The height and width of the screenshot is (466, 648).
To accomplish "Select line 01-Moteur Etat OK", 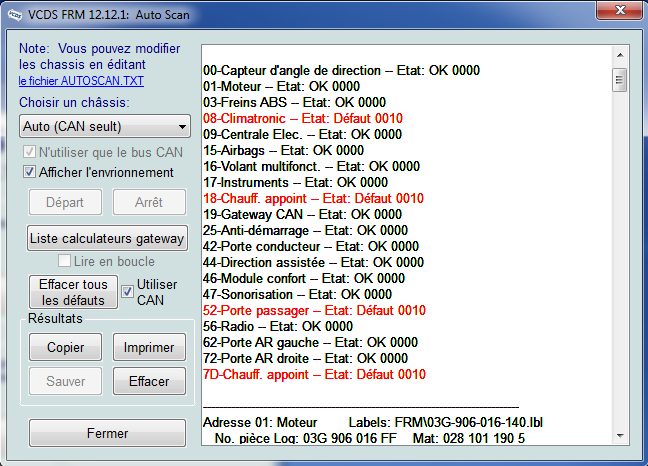I will (x=281, y=86).
